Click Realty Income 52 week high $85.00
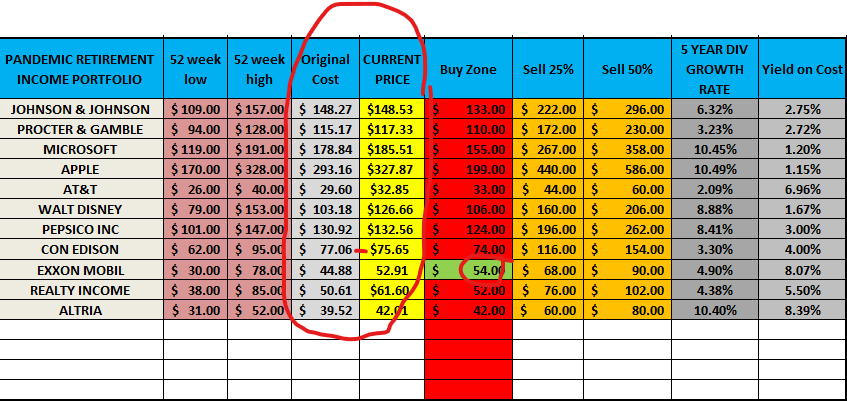This screenshot has height=401, width=847. point(260,291)
